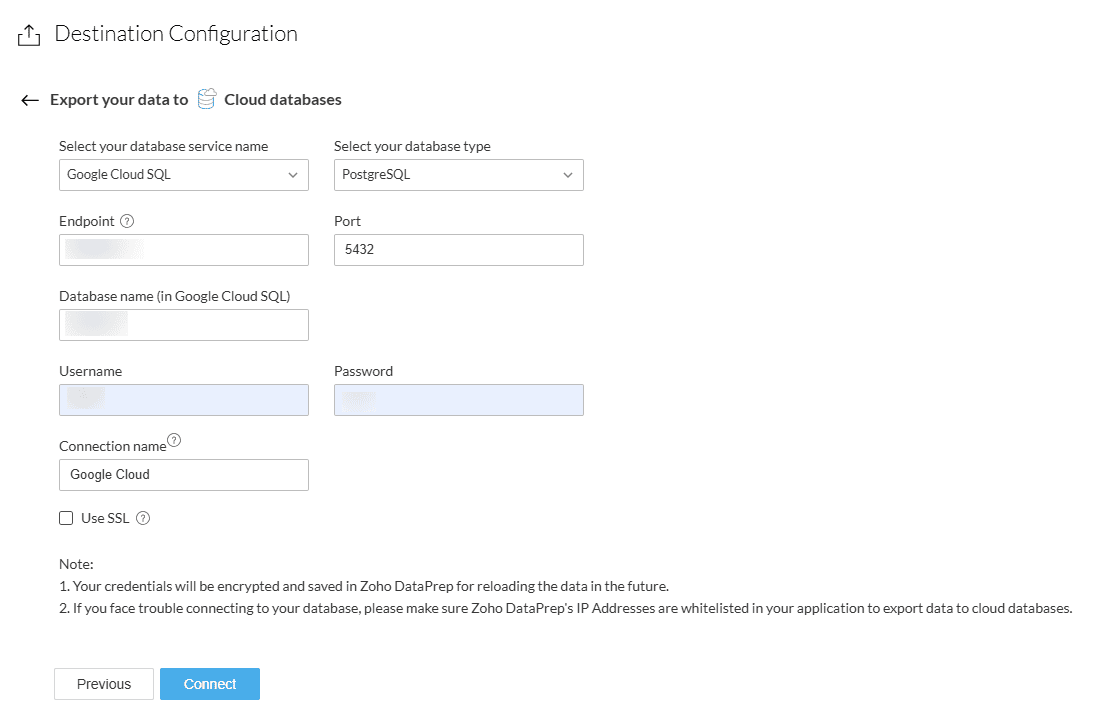Click the Use SSL help icon

point(143,518)
